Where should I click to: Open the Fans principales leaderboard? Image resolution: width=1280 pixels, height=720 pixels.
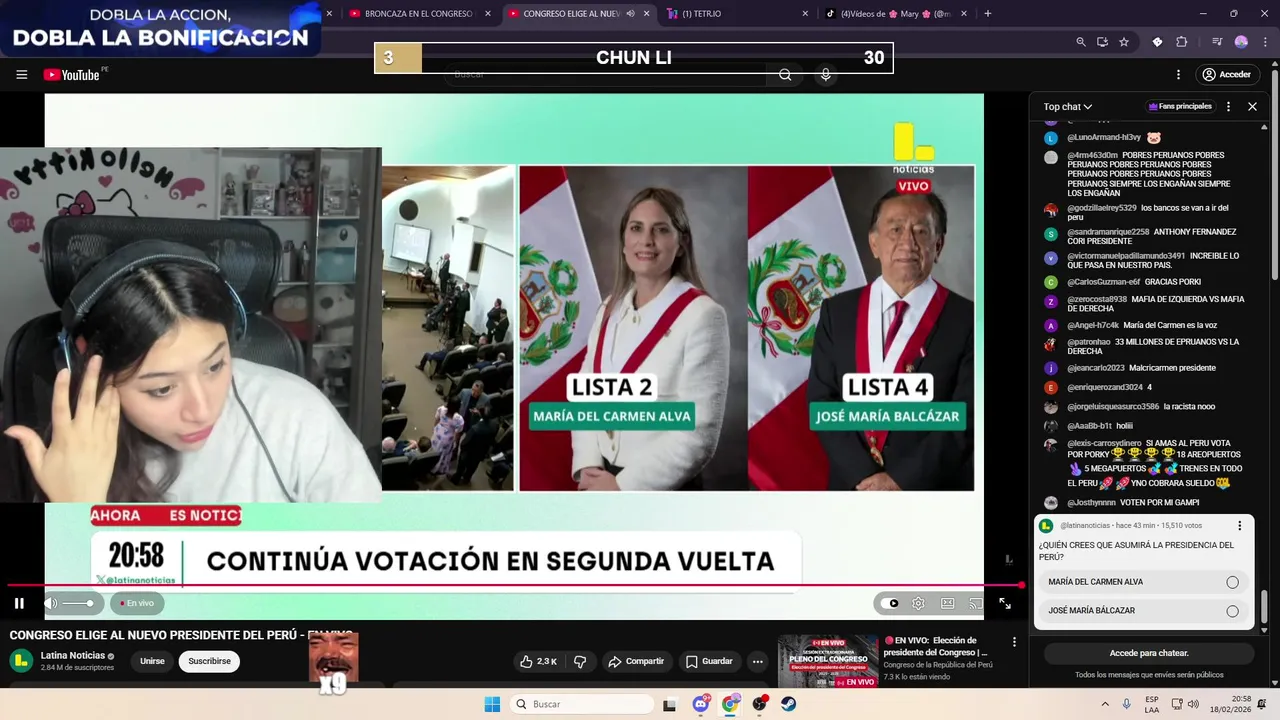[x=1180, y=106]
